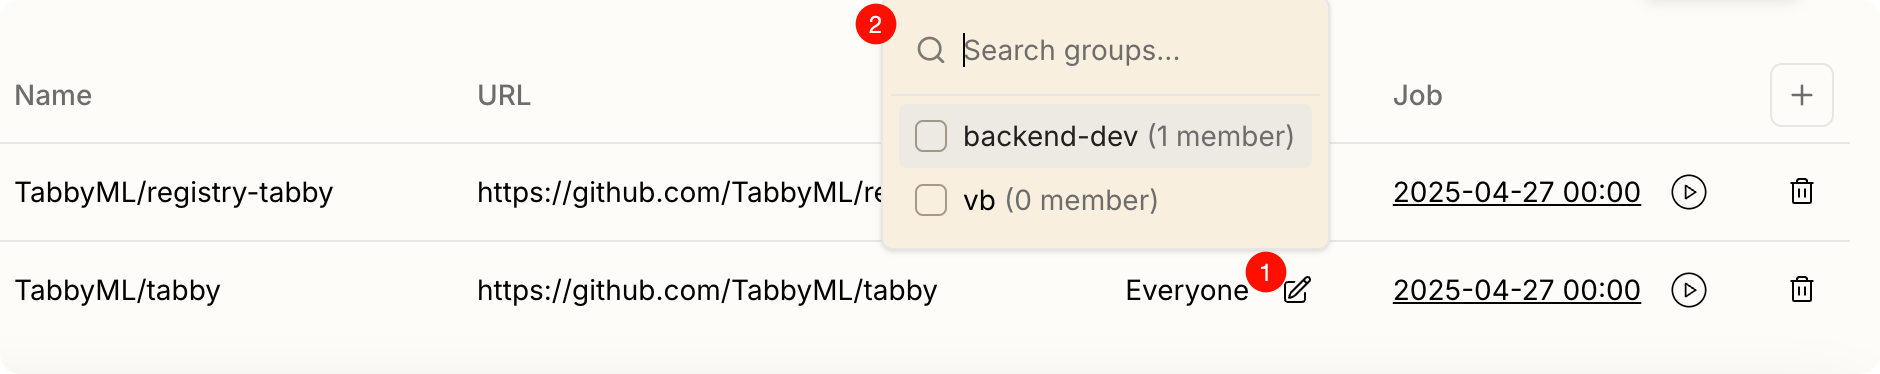Image resolution: width=1880 pixels, height=374 pixels.
Task: Click the Job column header
Action: click(x=1418, y=95)
